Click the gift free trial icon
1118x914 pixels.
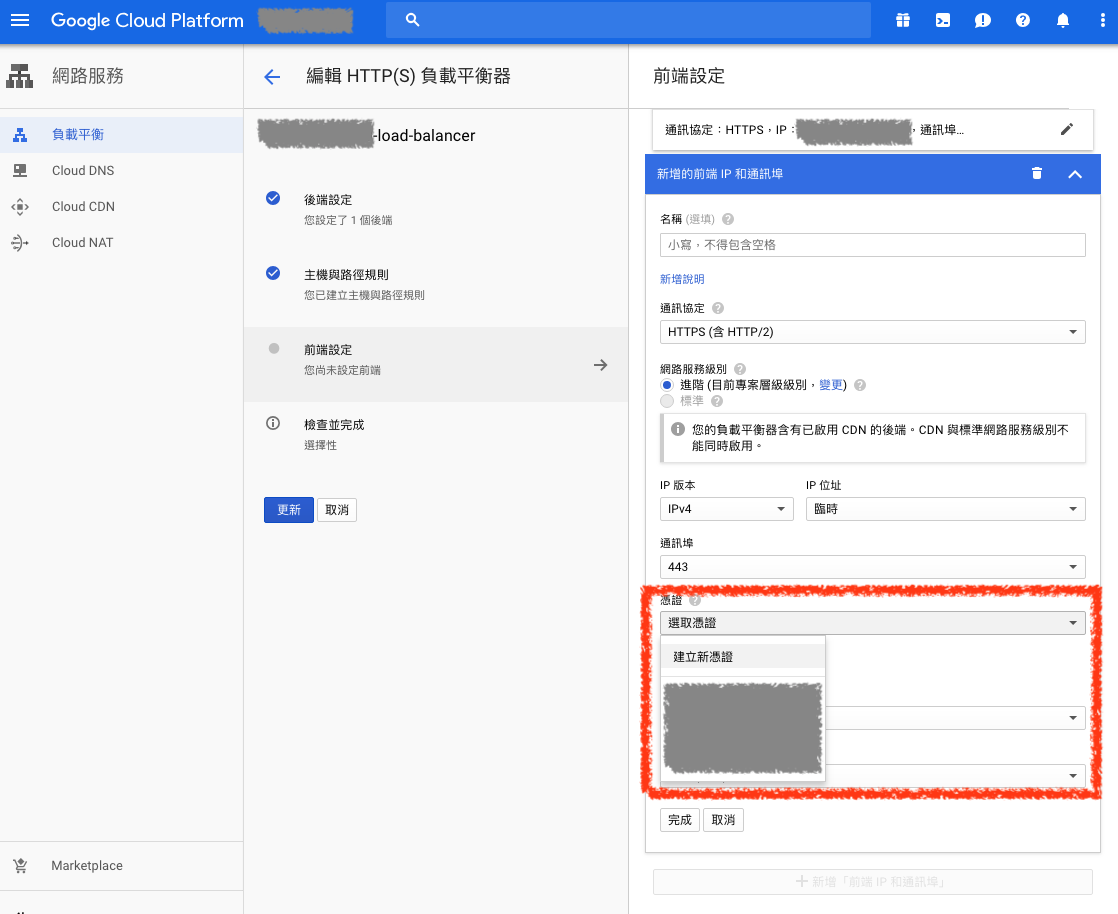pyautogui.click(x=903, y=20)
